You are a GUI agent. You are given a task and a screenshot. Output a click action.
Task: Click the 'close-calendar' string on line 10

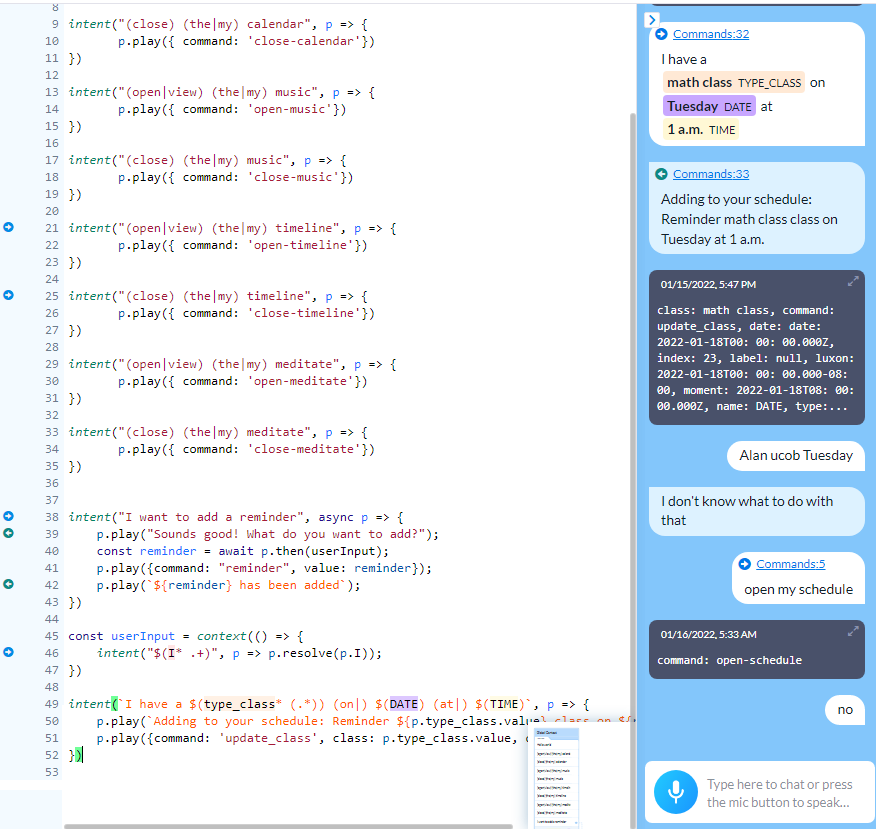pyautogui.click(x=304, y=41)
